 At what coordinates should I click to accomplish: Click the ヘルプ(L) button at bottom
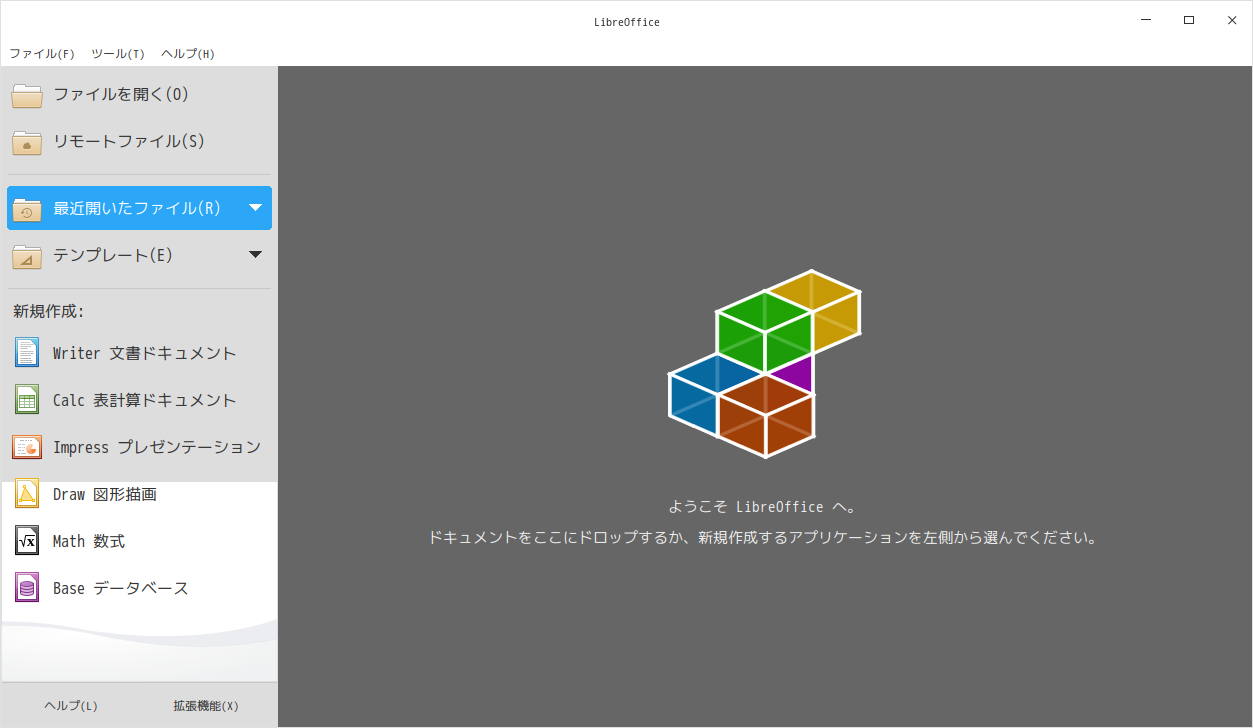[x=71, y=706]
